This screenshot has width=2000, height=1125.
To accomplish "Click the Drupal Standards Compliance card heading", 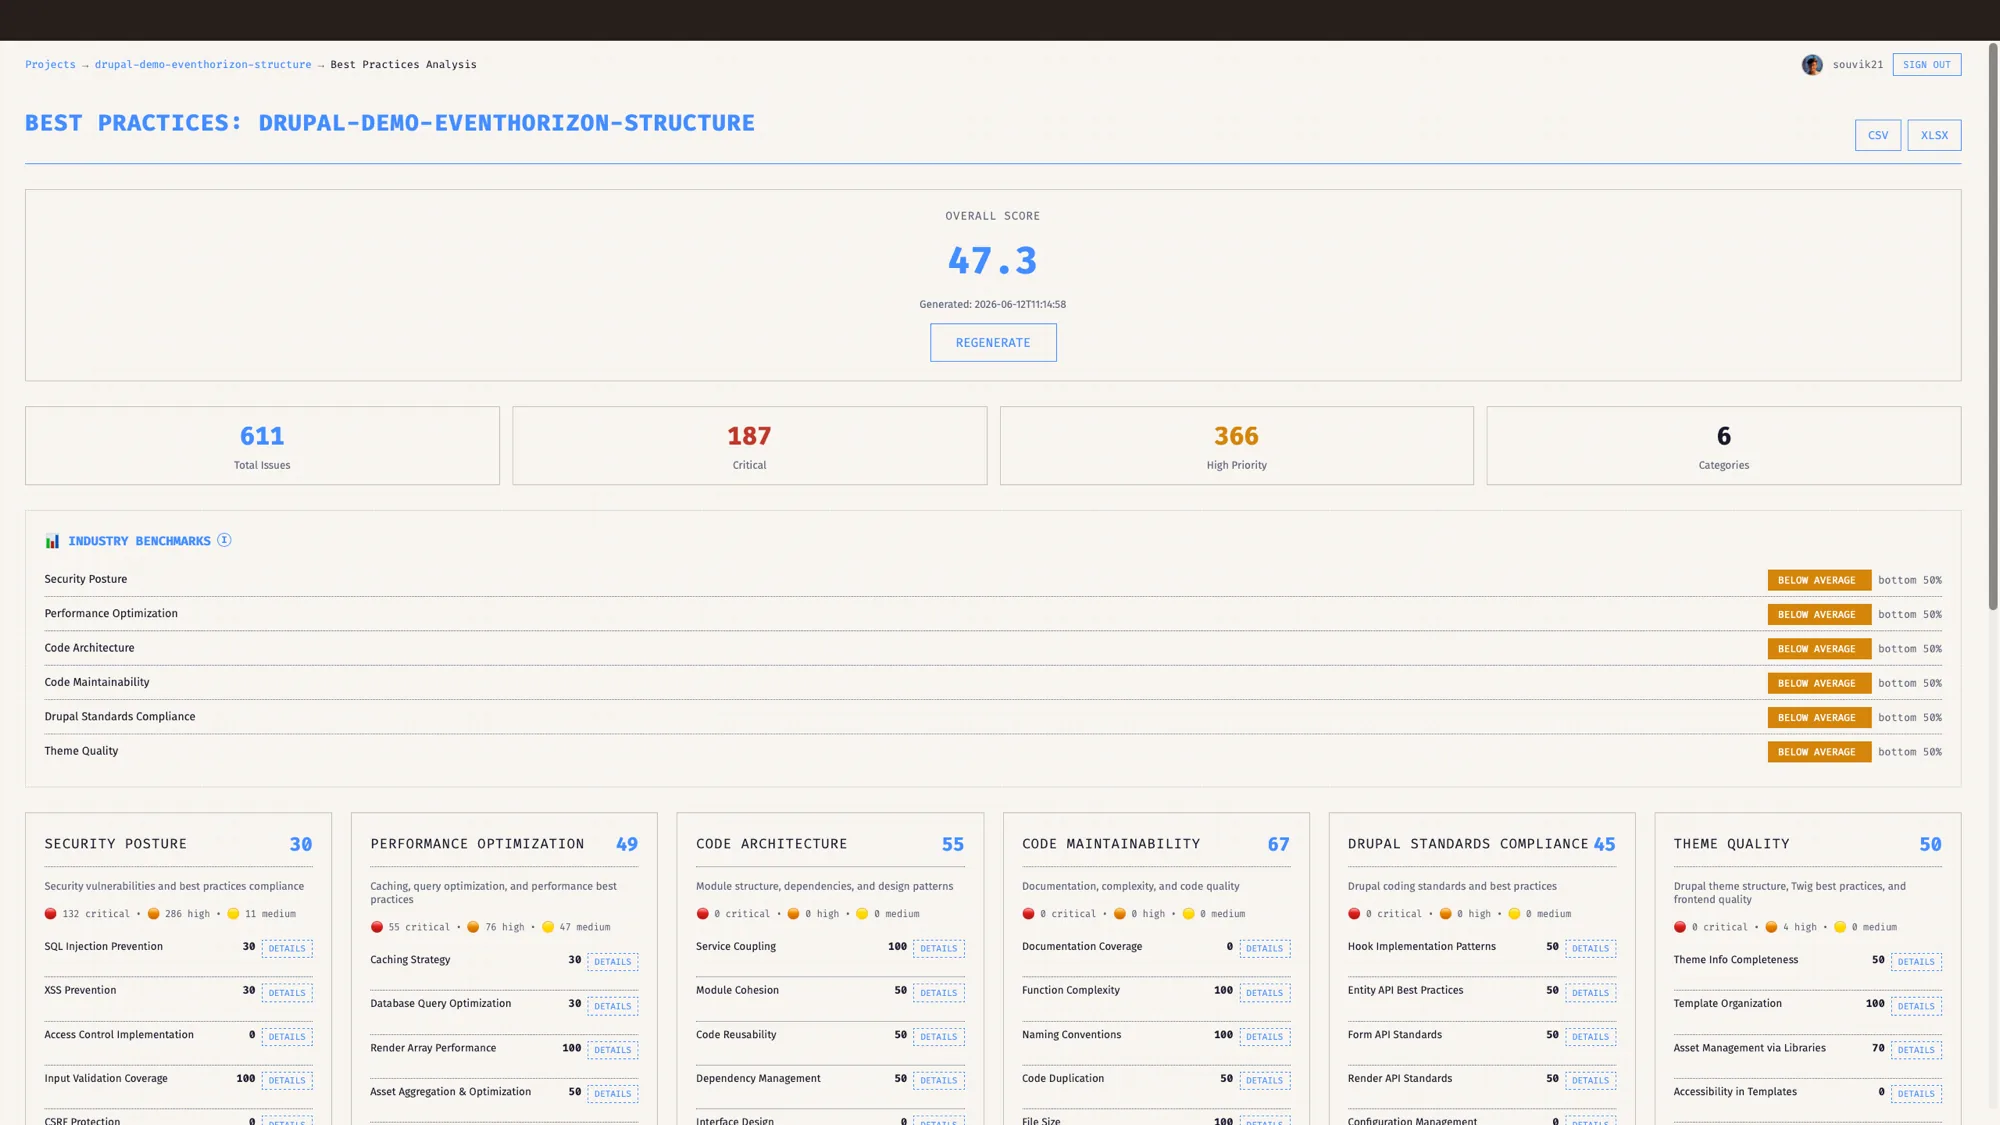I will click(x=1468, y=844).
